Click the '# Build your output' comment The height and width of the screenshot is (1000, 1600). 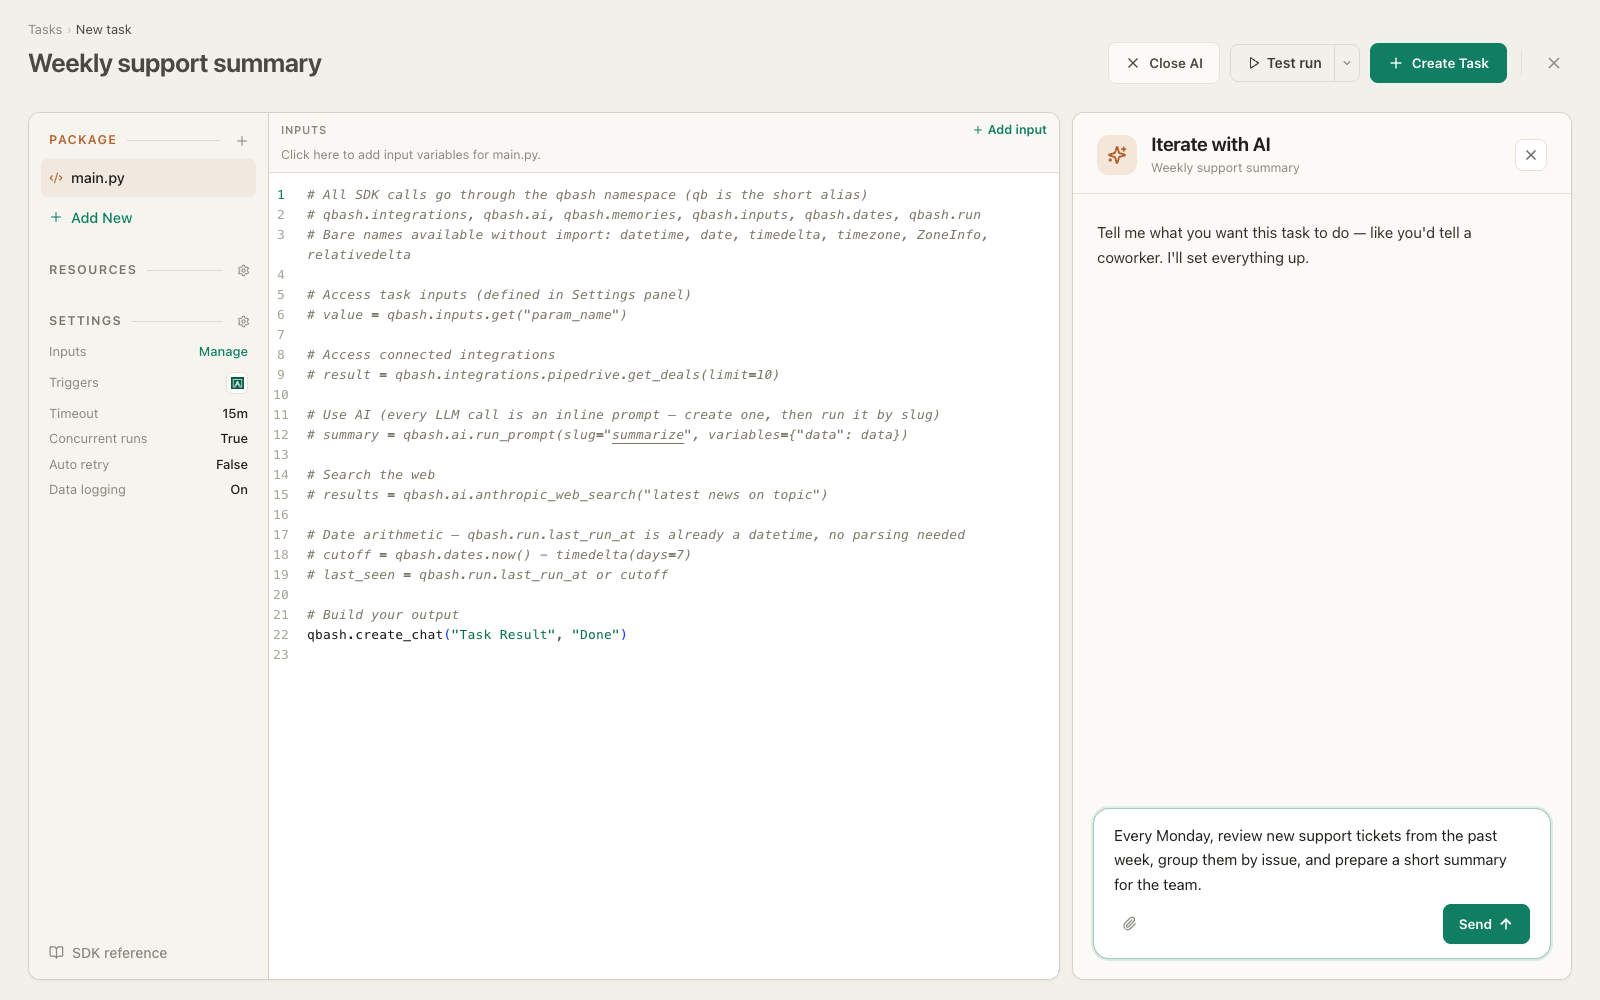coord(383,615)
